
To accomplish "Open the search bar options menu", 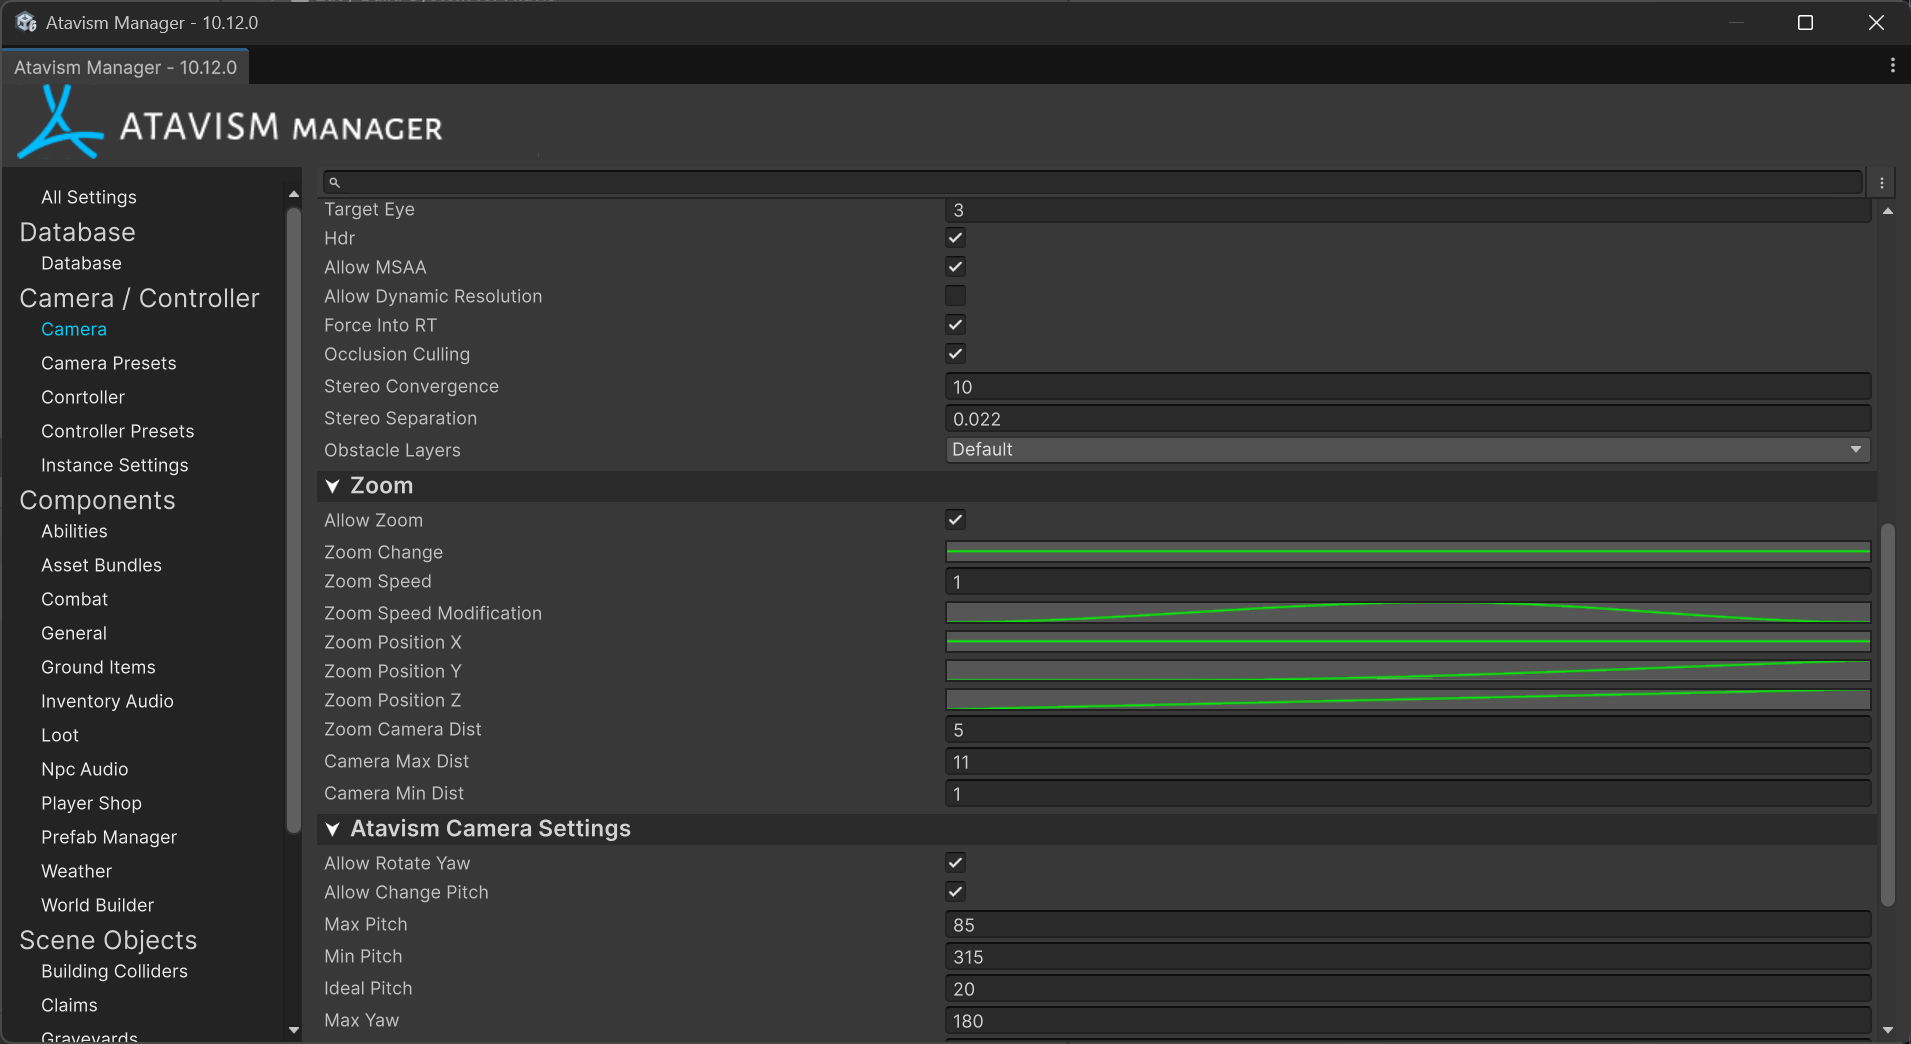I will click(x=1882, y=183).
